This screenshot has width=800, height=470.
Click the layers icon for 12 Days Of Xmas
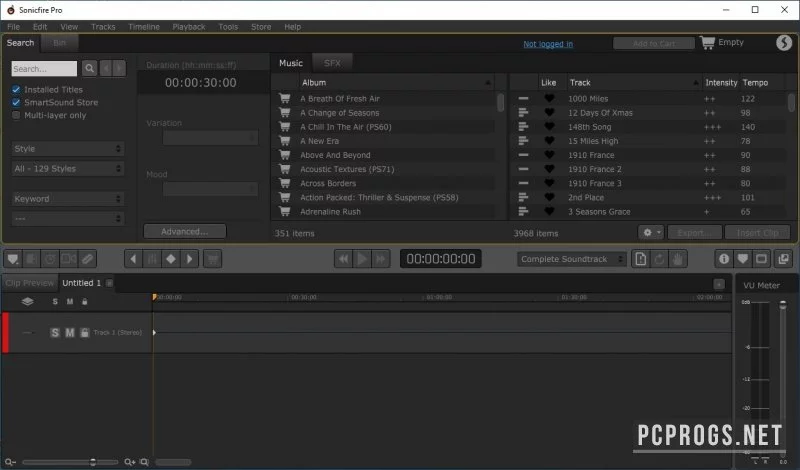click(523, 112)
